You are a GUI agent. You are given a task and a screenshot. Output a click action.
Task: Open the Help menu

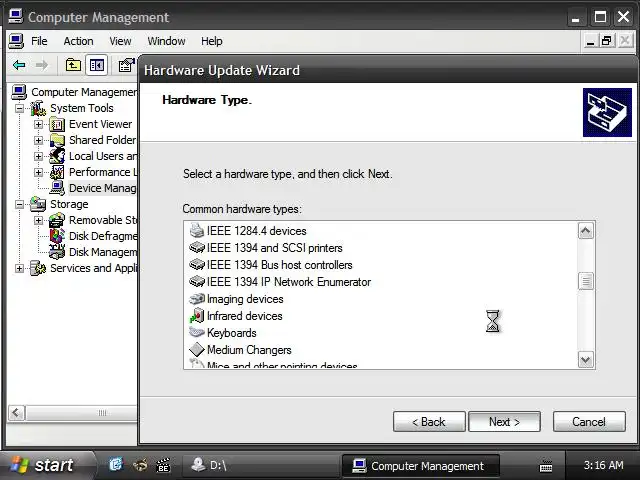coord(211,41)
